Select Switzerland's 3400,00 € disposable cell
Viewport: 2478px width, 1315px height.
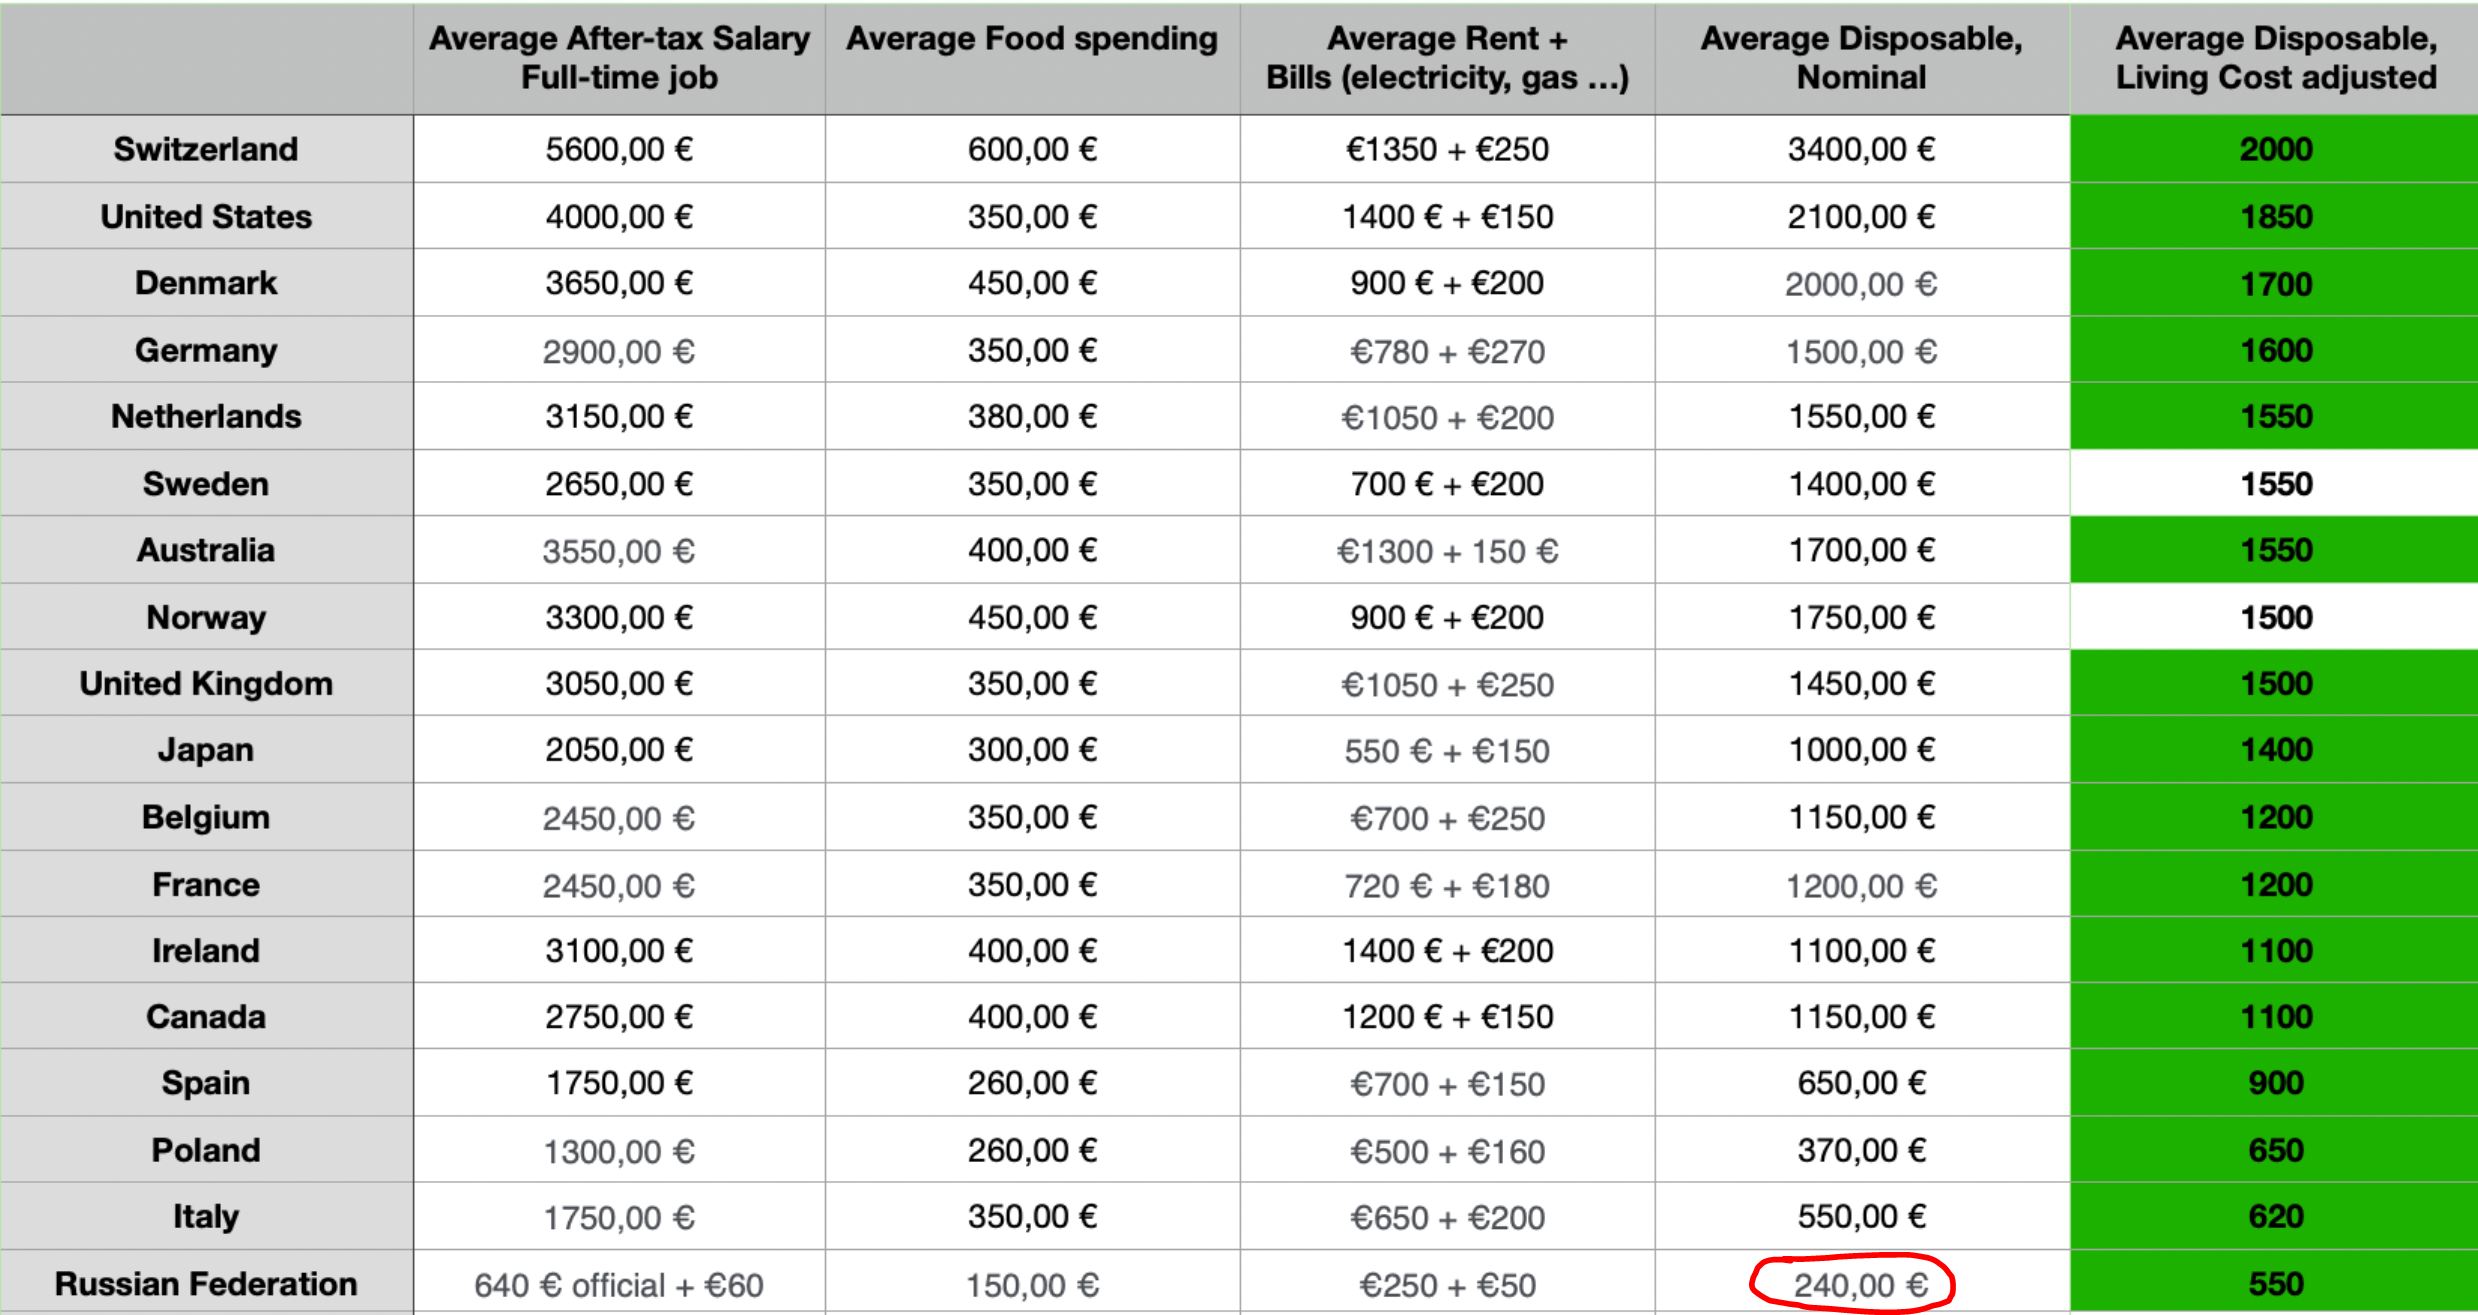pos(1862,149)
